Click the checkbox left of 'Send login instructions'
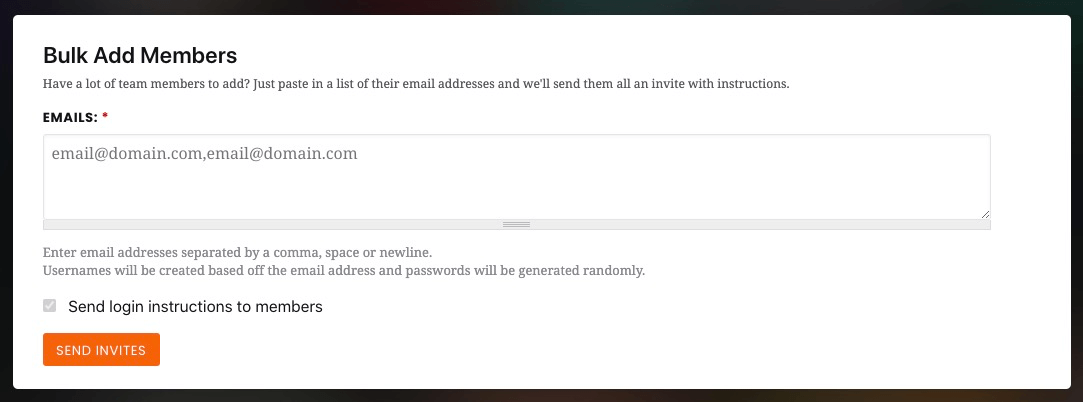The image size is (1083, 402). [x=50, y=306]
